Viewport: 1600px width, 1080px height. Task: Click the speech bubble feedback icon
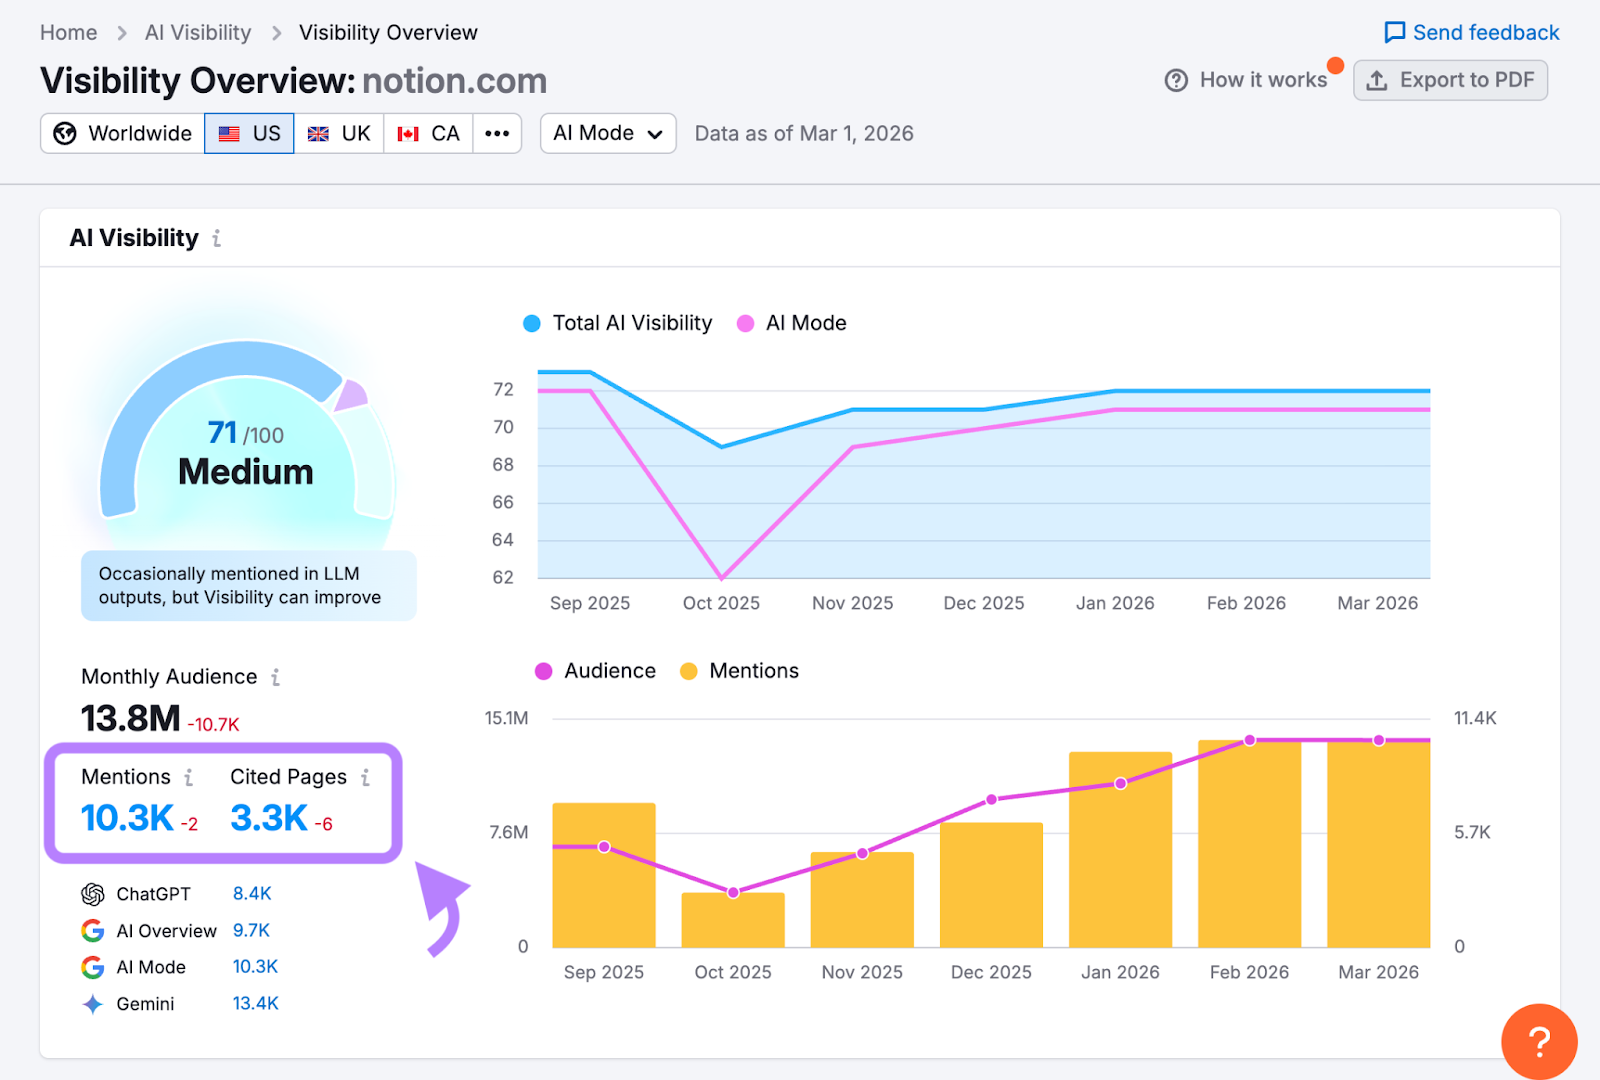(x=1393, y=32)
